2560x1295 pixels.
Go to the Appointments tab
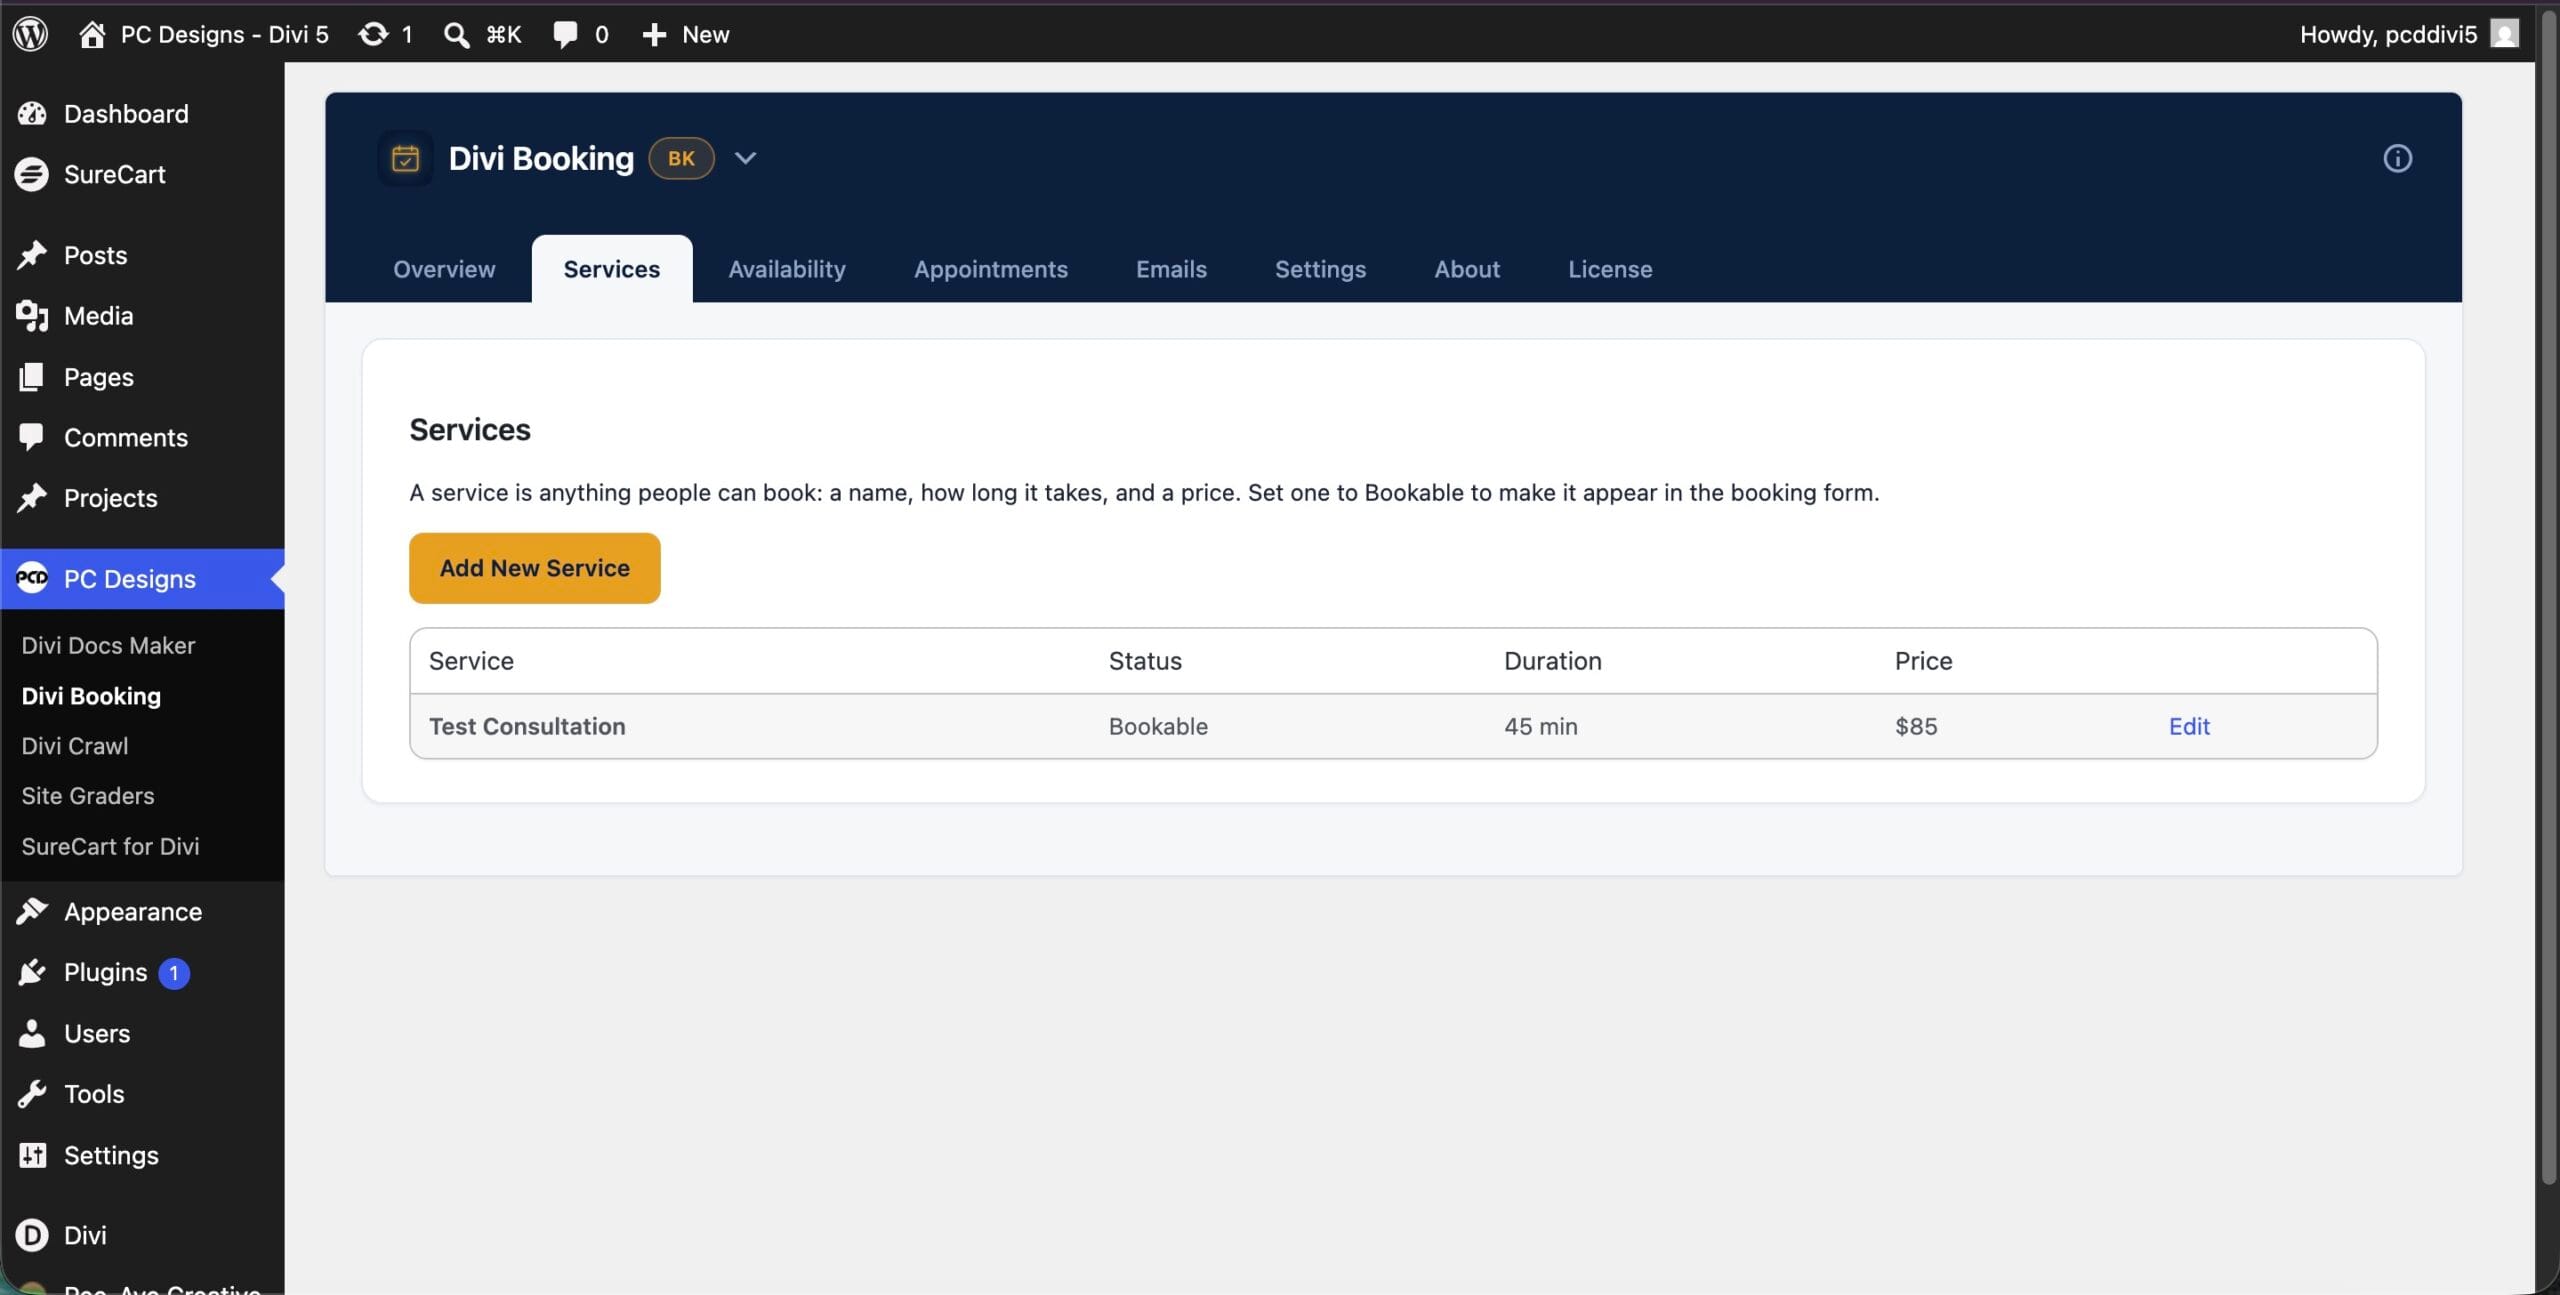click(991, 269)
